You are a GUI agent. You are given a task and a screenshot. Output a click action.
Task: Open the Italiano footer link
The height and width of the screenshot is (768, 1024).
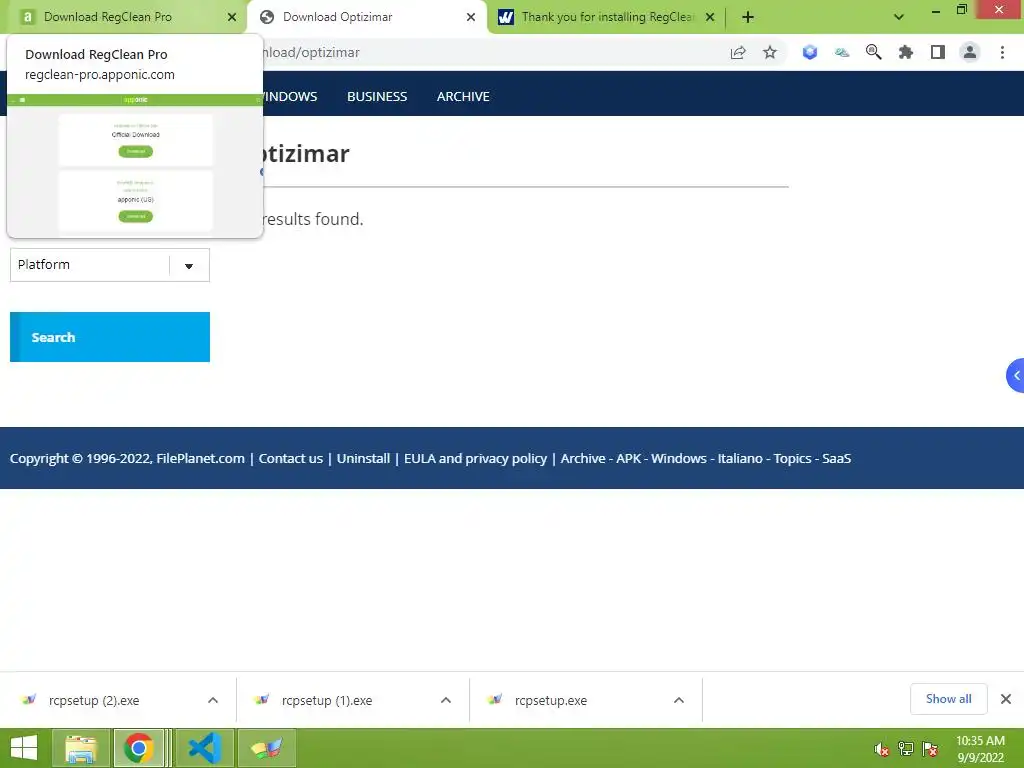pyautogui.click(x=740, y=458)
